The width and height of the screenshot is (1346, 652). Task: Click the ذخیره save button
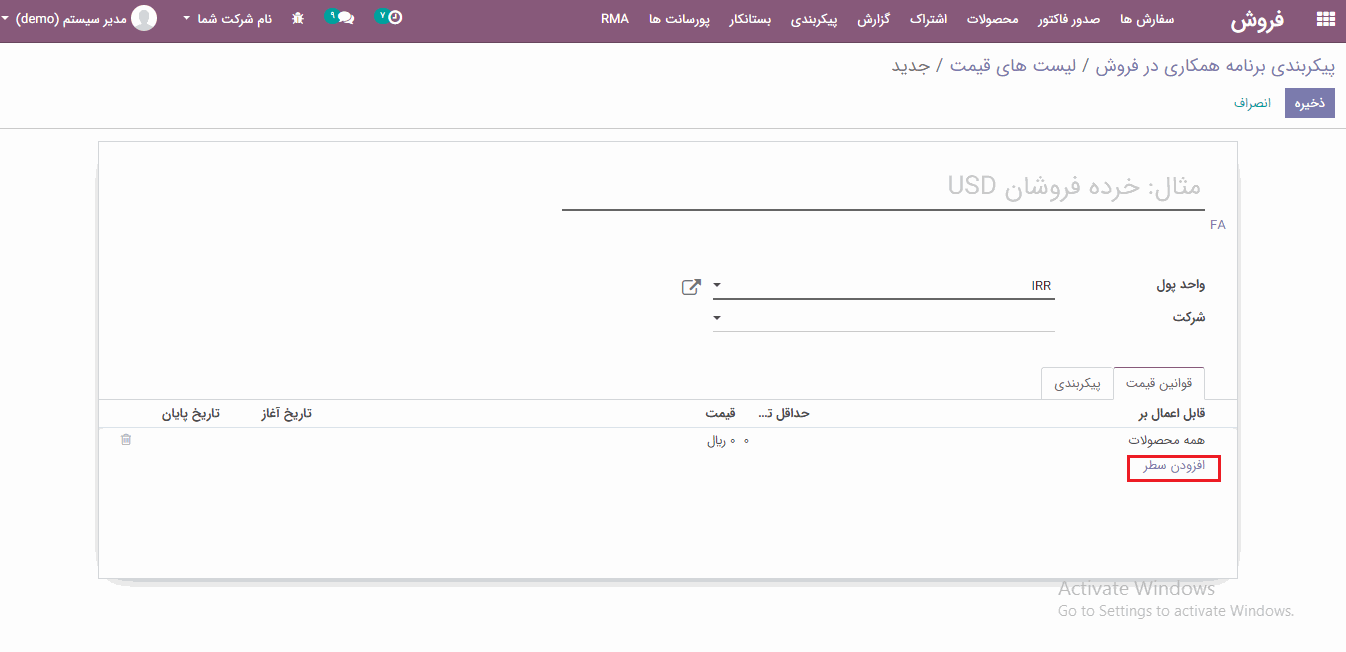coord(1310,103)
